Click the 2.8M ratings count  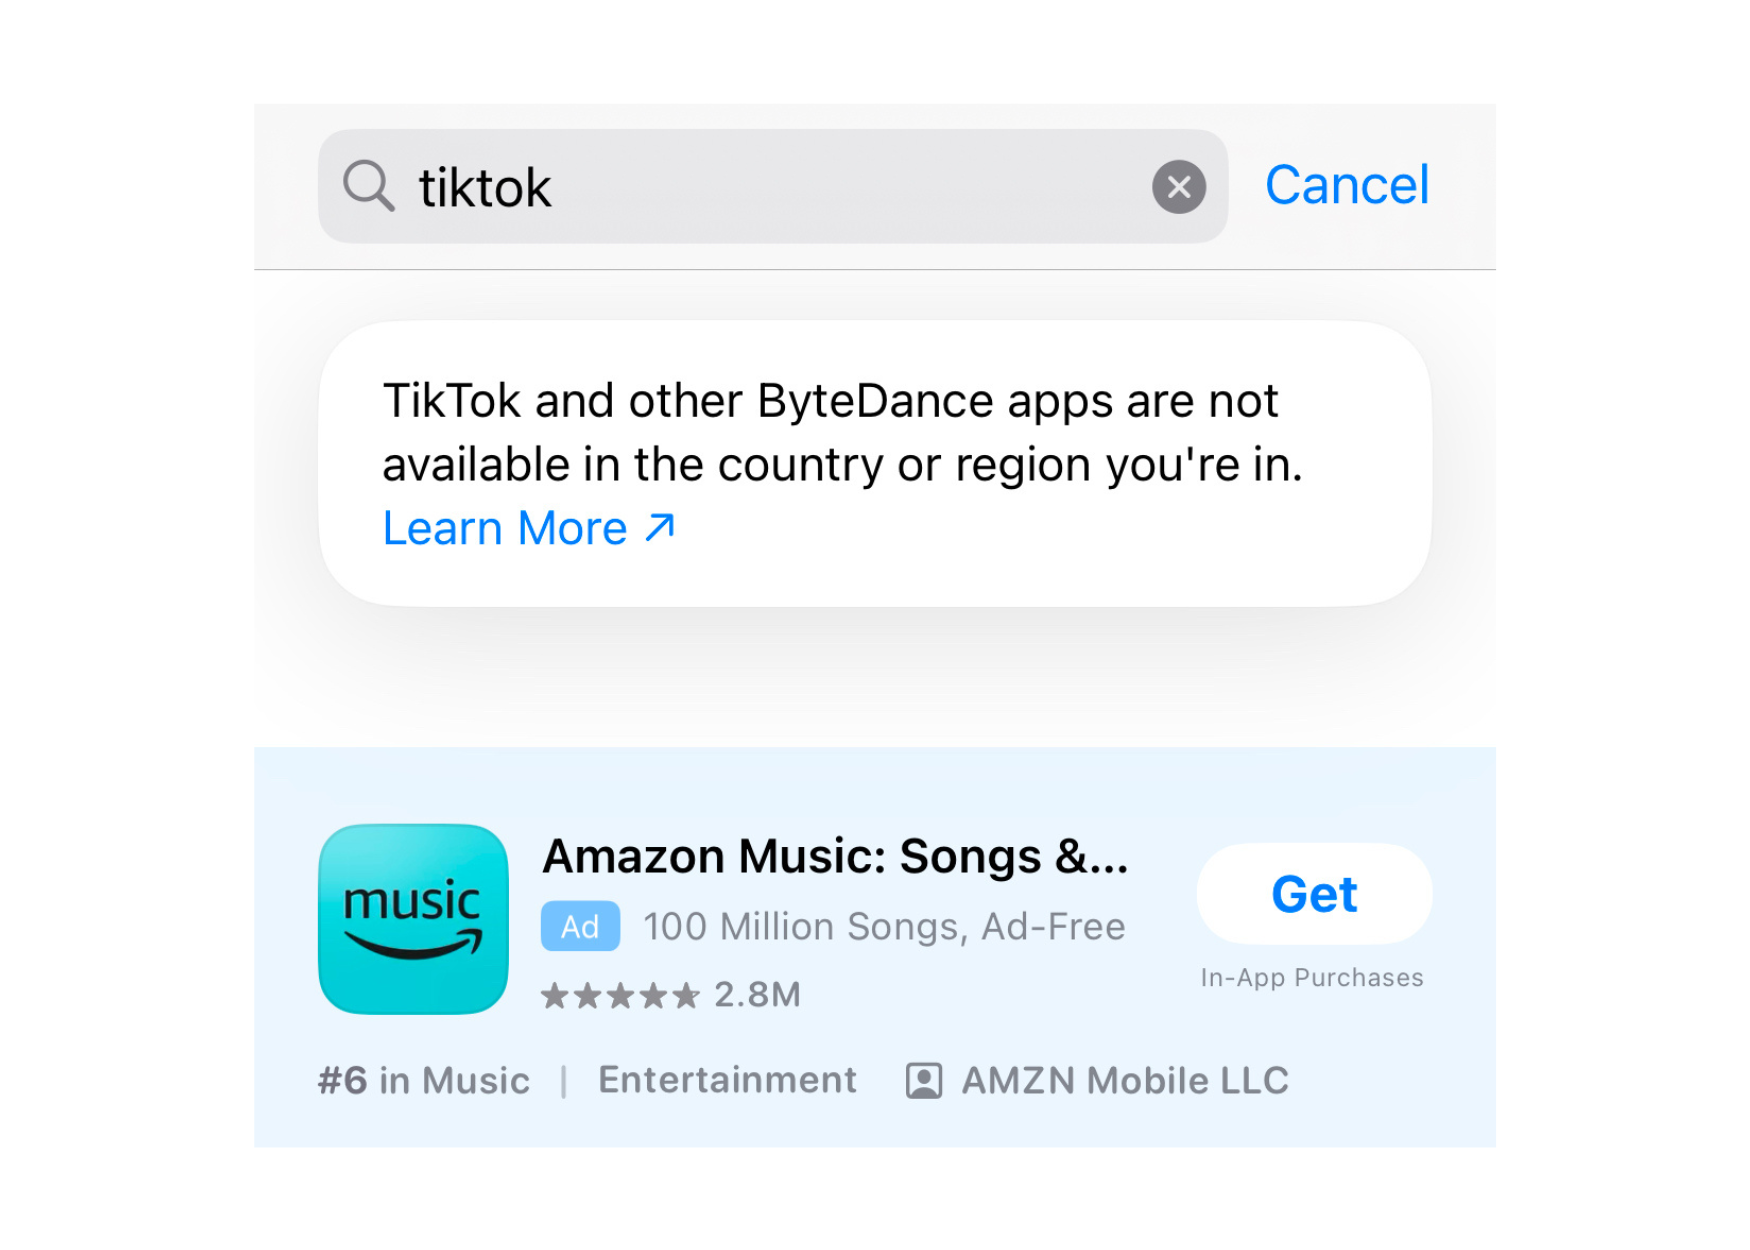(x=757, y=995)
